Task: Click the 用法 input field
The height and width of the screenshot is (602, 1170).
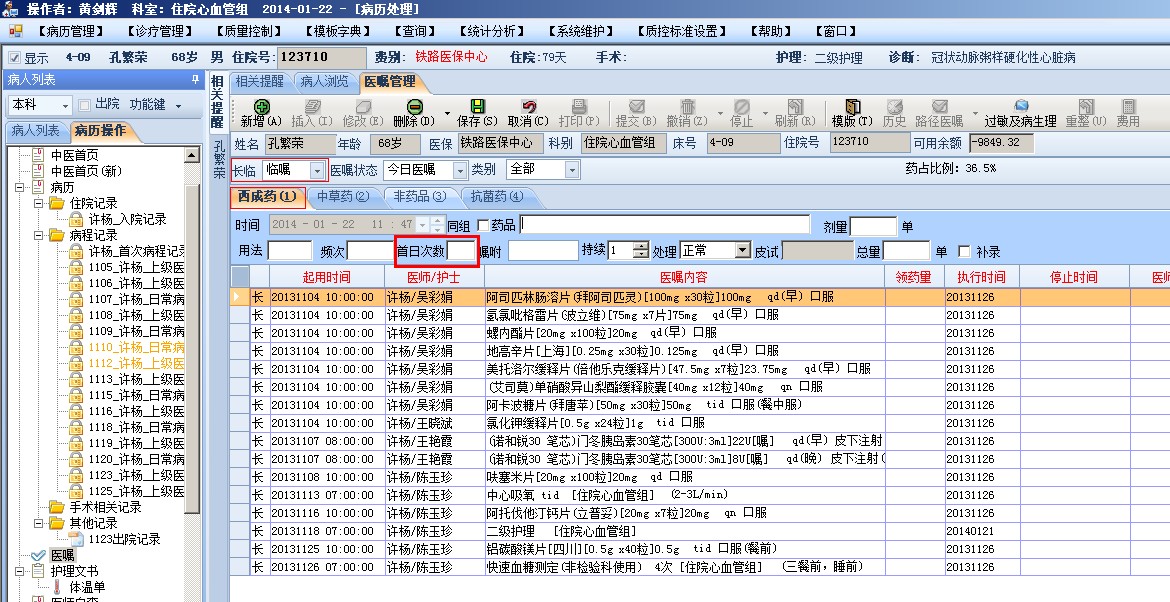Action: 290,251
